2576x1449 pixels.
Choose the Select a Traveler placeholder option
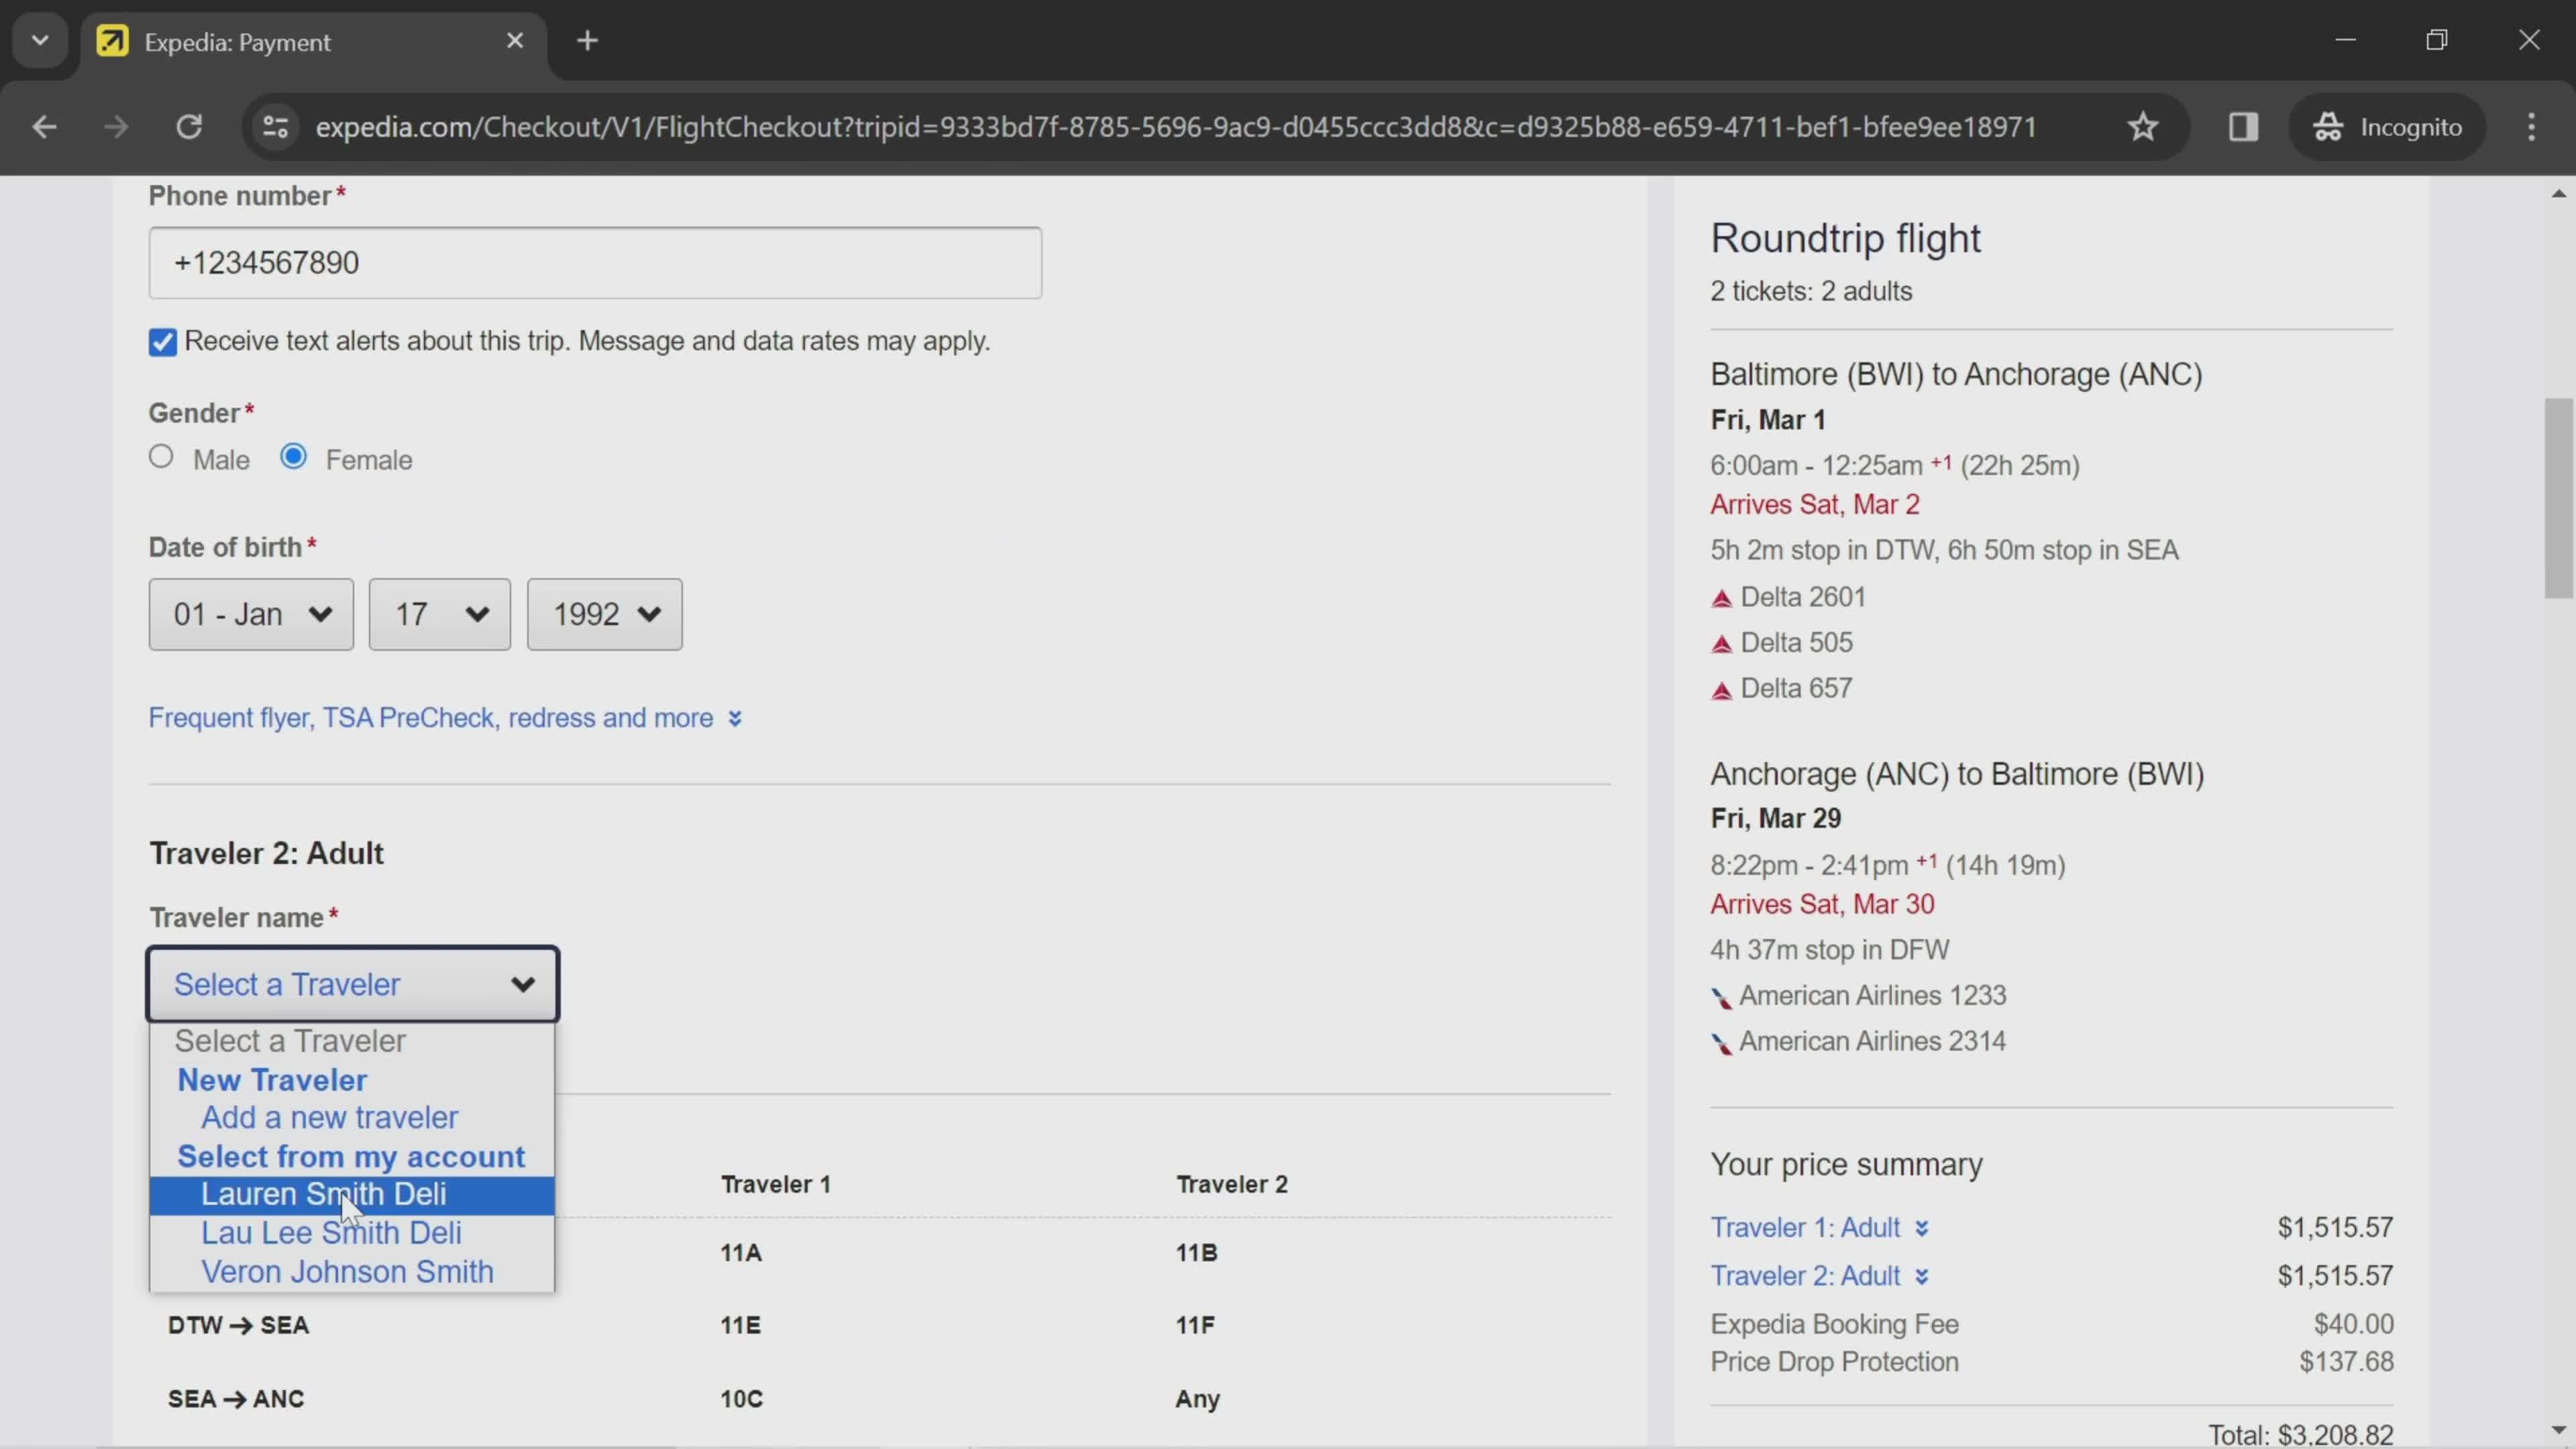352,1041
